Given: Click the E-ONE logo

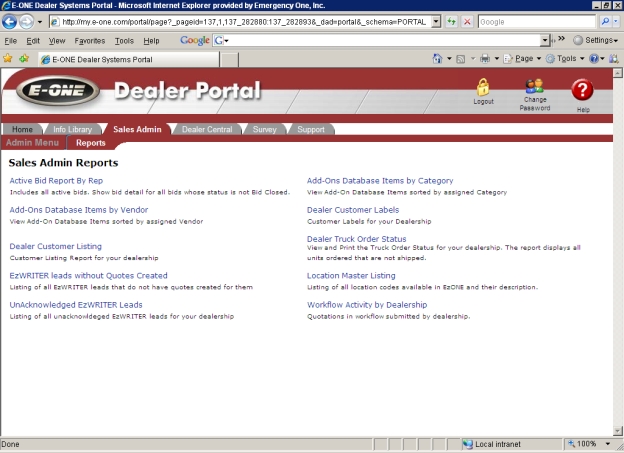Looking at the screenshot, I should coord(58,90).
